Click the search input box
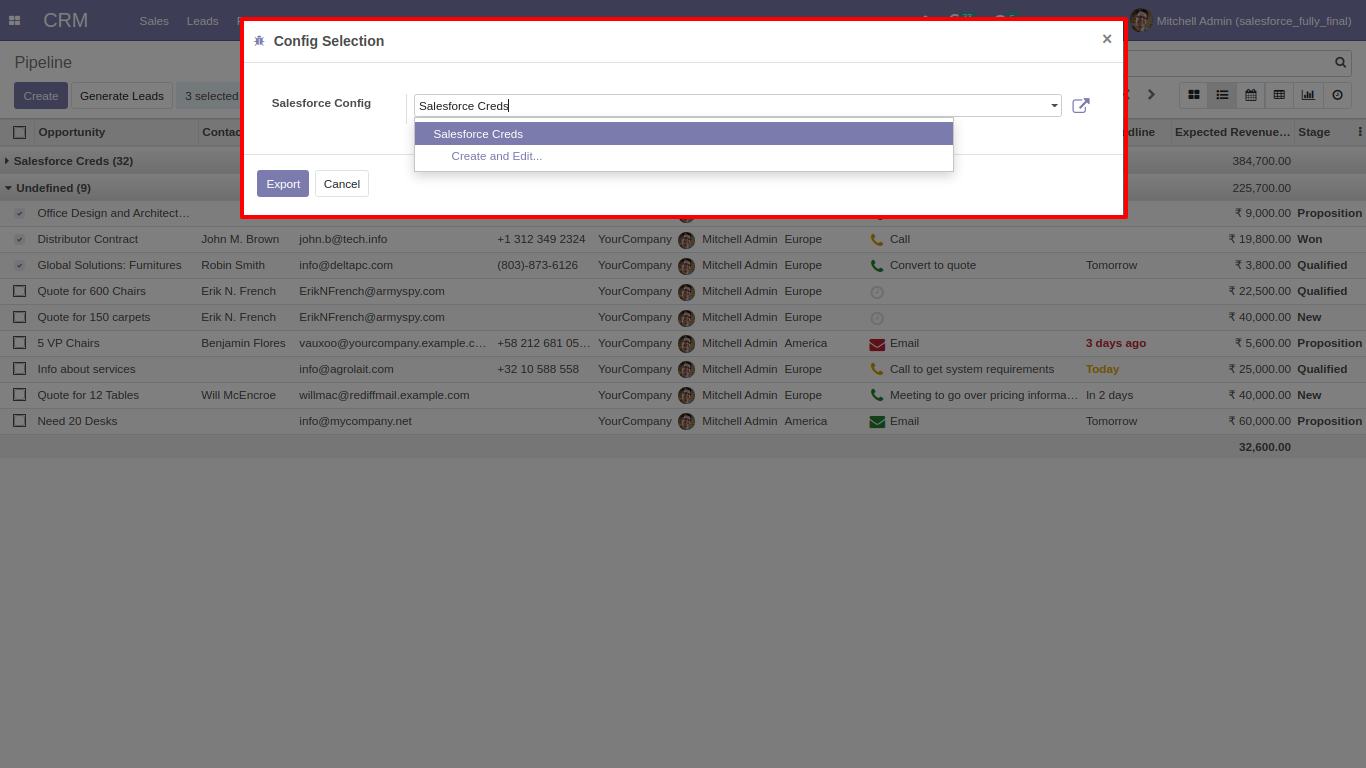 click(x=1230, y=63)
